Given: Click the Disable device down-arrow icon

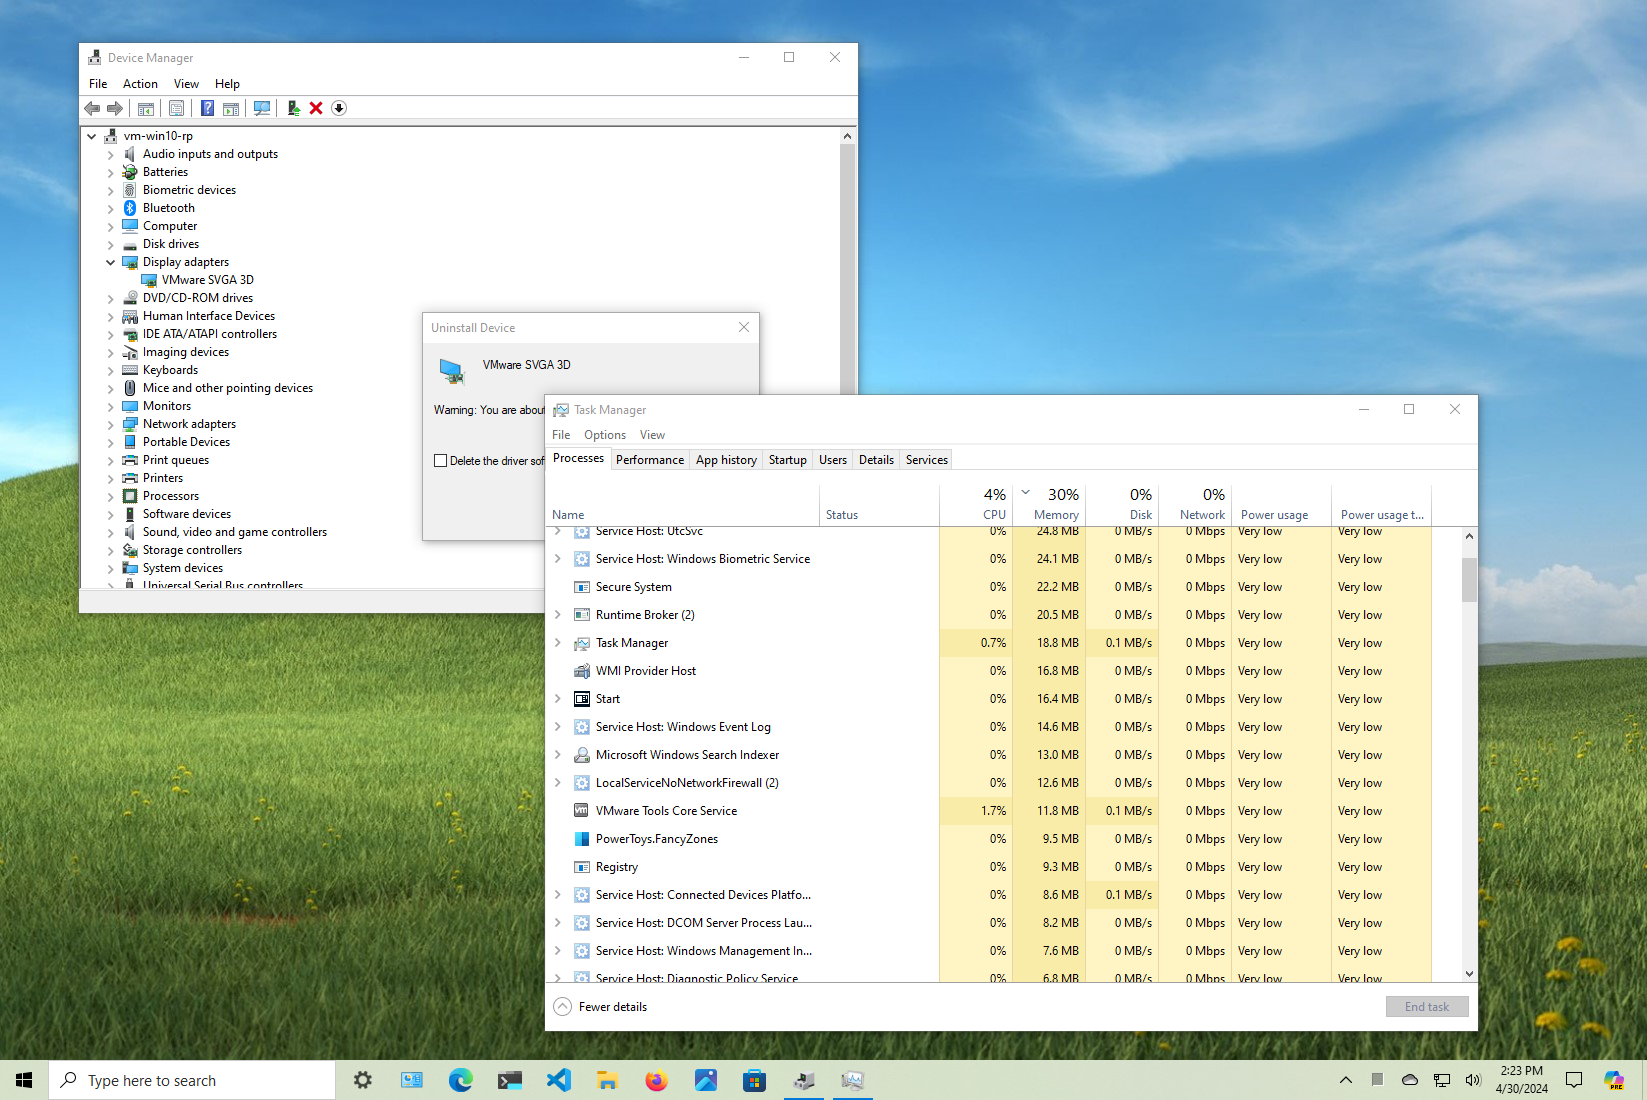Looking at the screenshot, I should coord(339,108).
